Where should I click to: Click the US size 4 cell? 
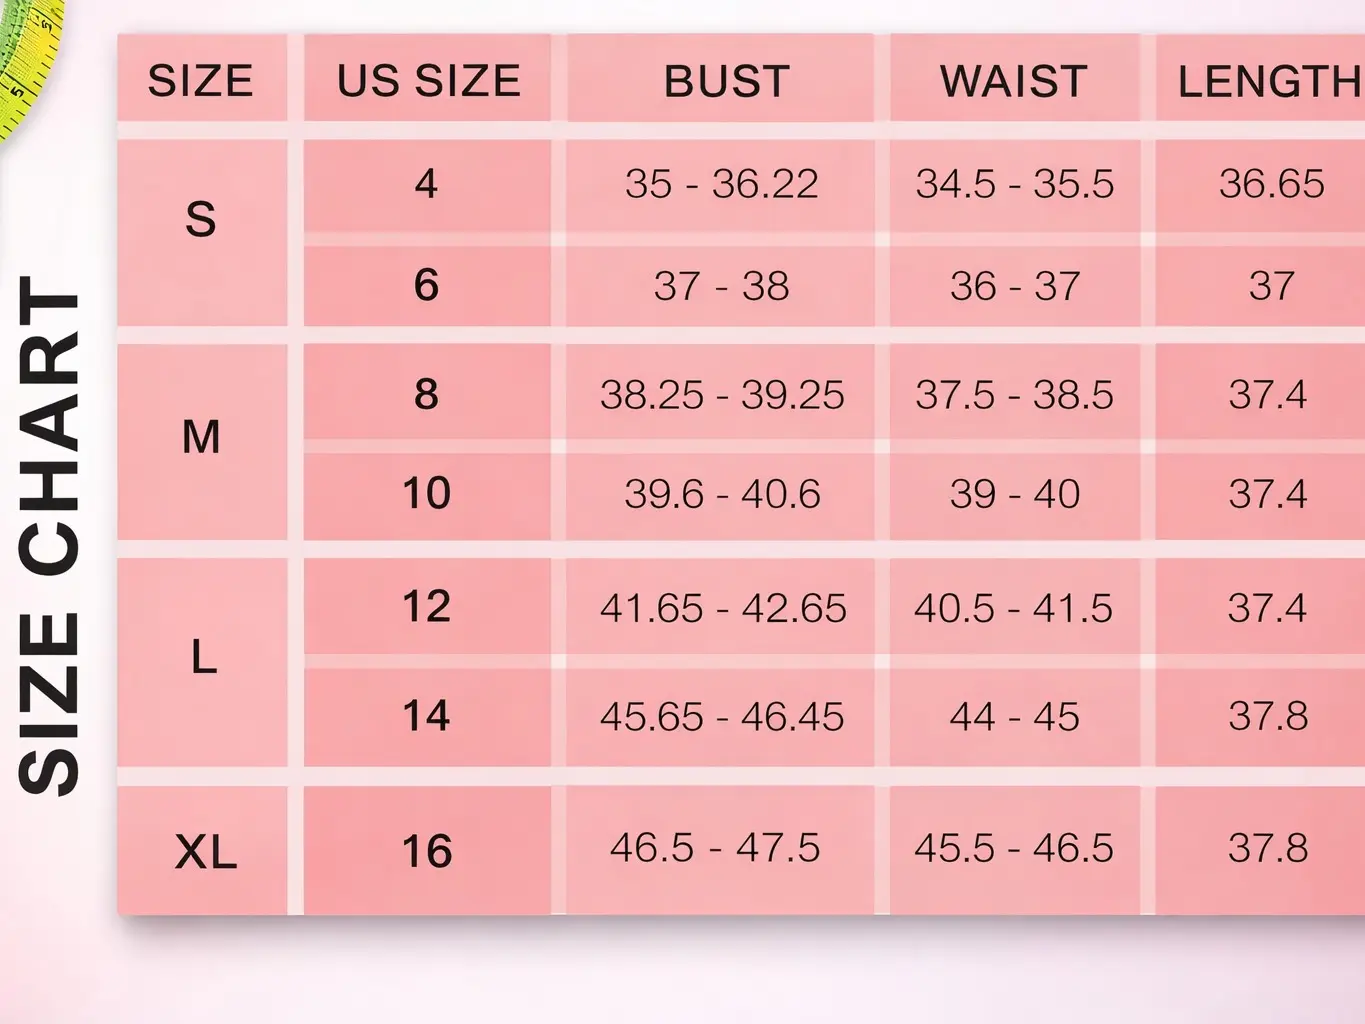pyautogui.click(x=426, y=184)
